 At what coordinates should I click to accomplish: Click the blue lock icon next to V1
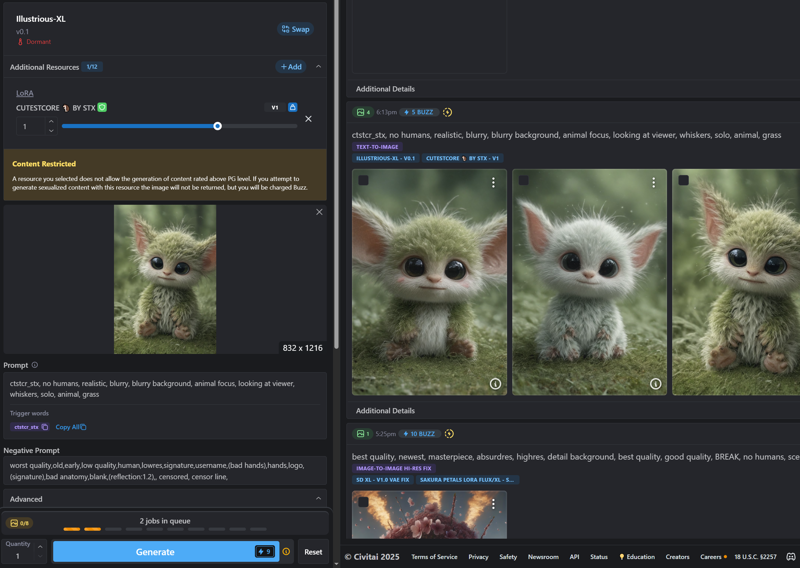pyautogui.click(x=292, y=107)
